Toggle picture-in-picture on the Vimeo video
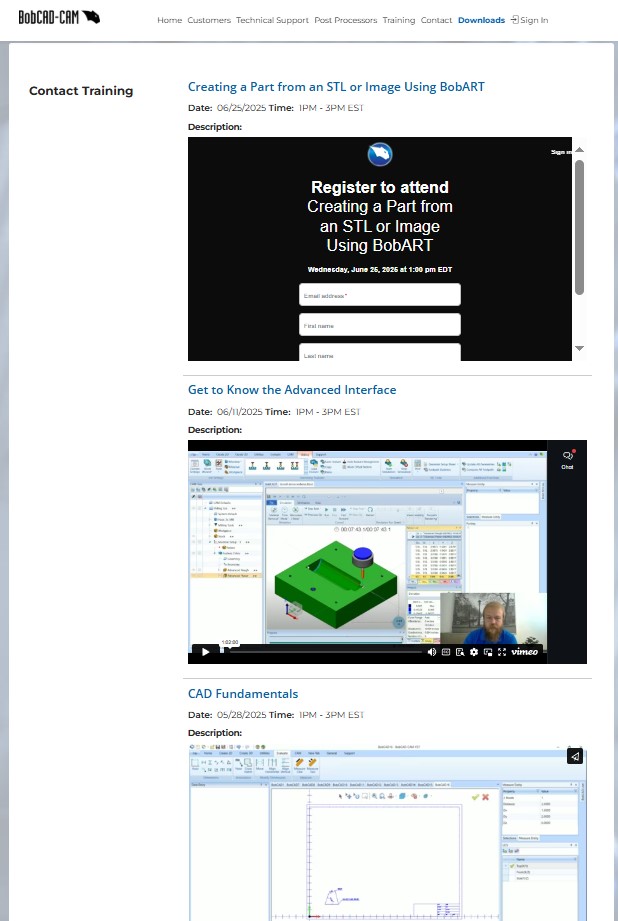 (488, 652)
